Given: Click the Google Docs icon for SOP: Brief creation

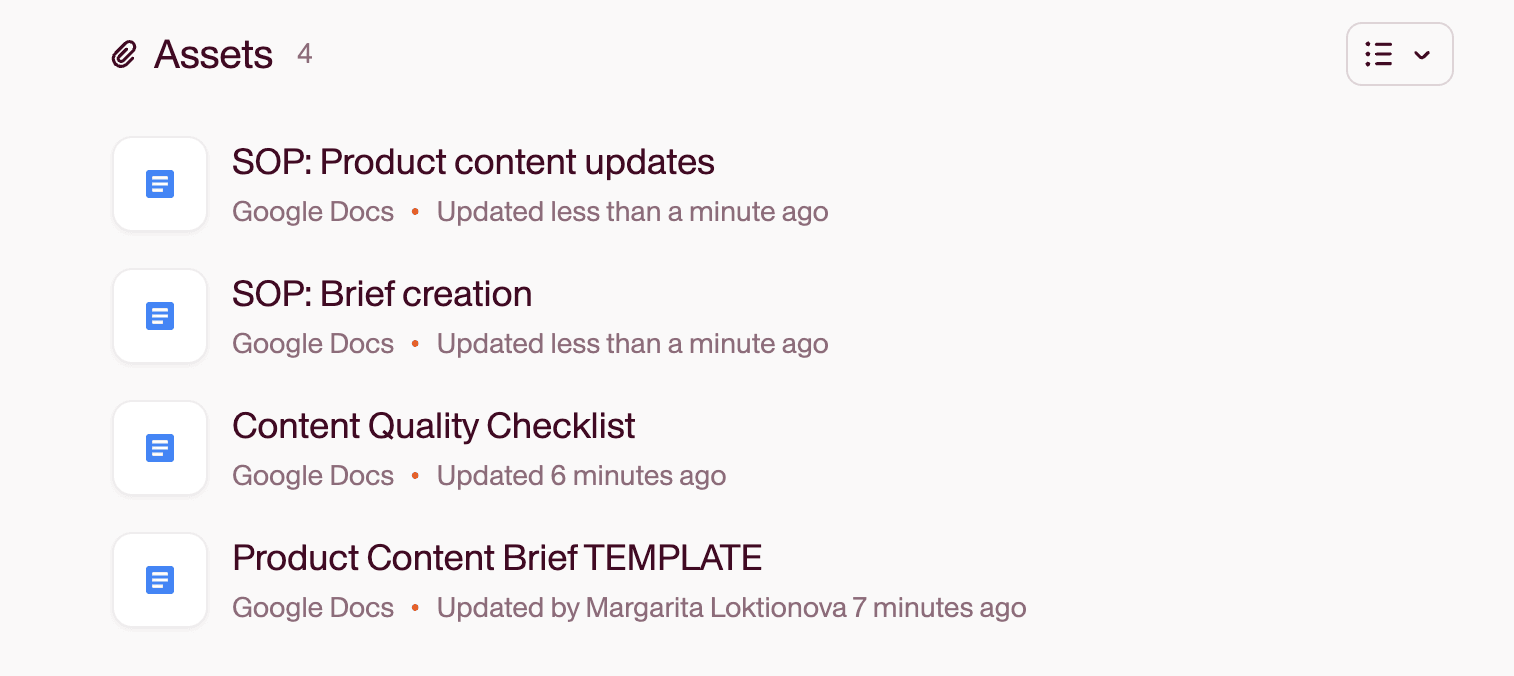Looking at the screenshot, I should (160, 316).
